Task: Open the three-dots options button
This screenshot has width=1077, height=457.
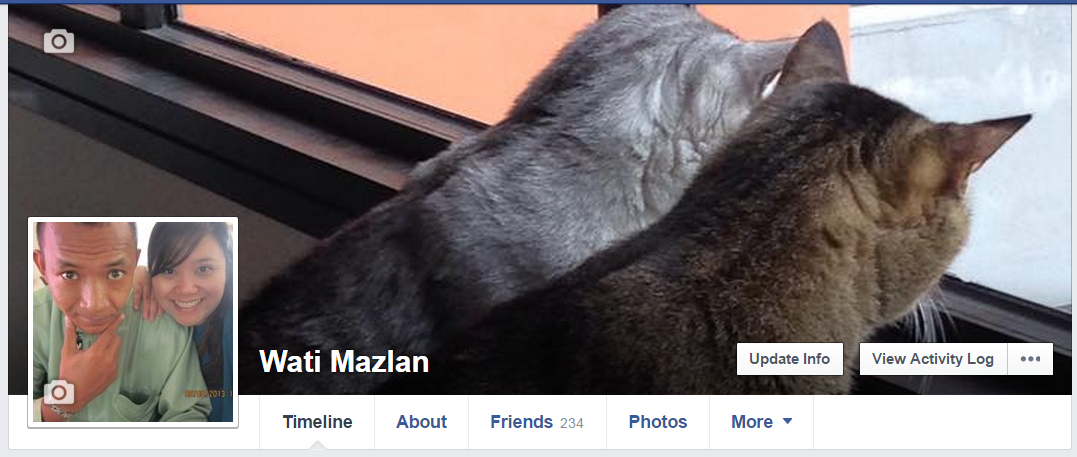Action: pyautogui.click(x=1030, y=359)
